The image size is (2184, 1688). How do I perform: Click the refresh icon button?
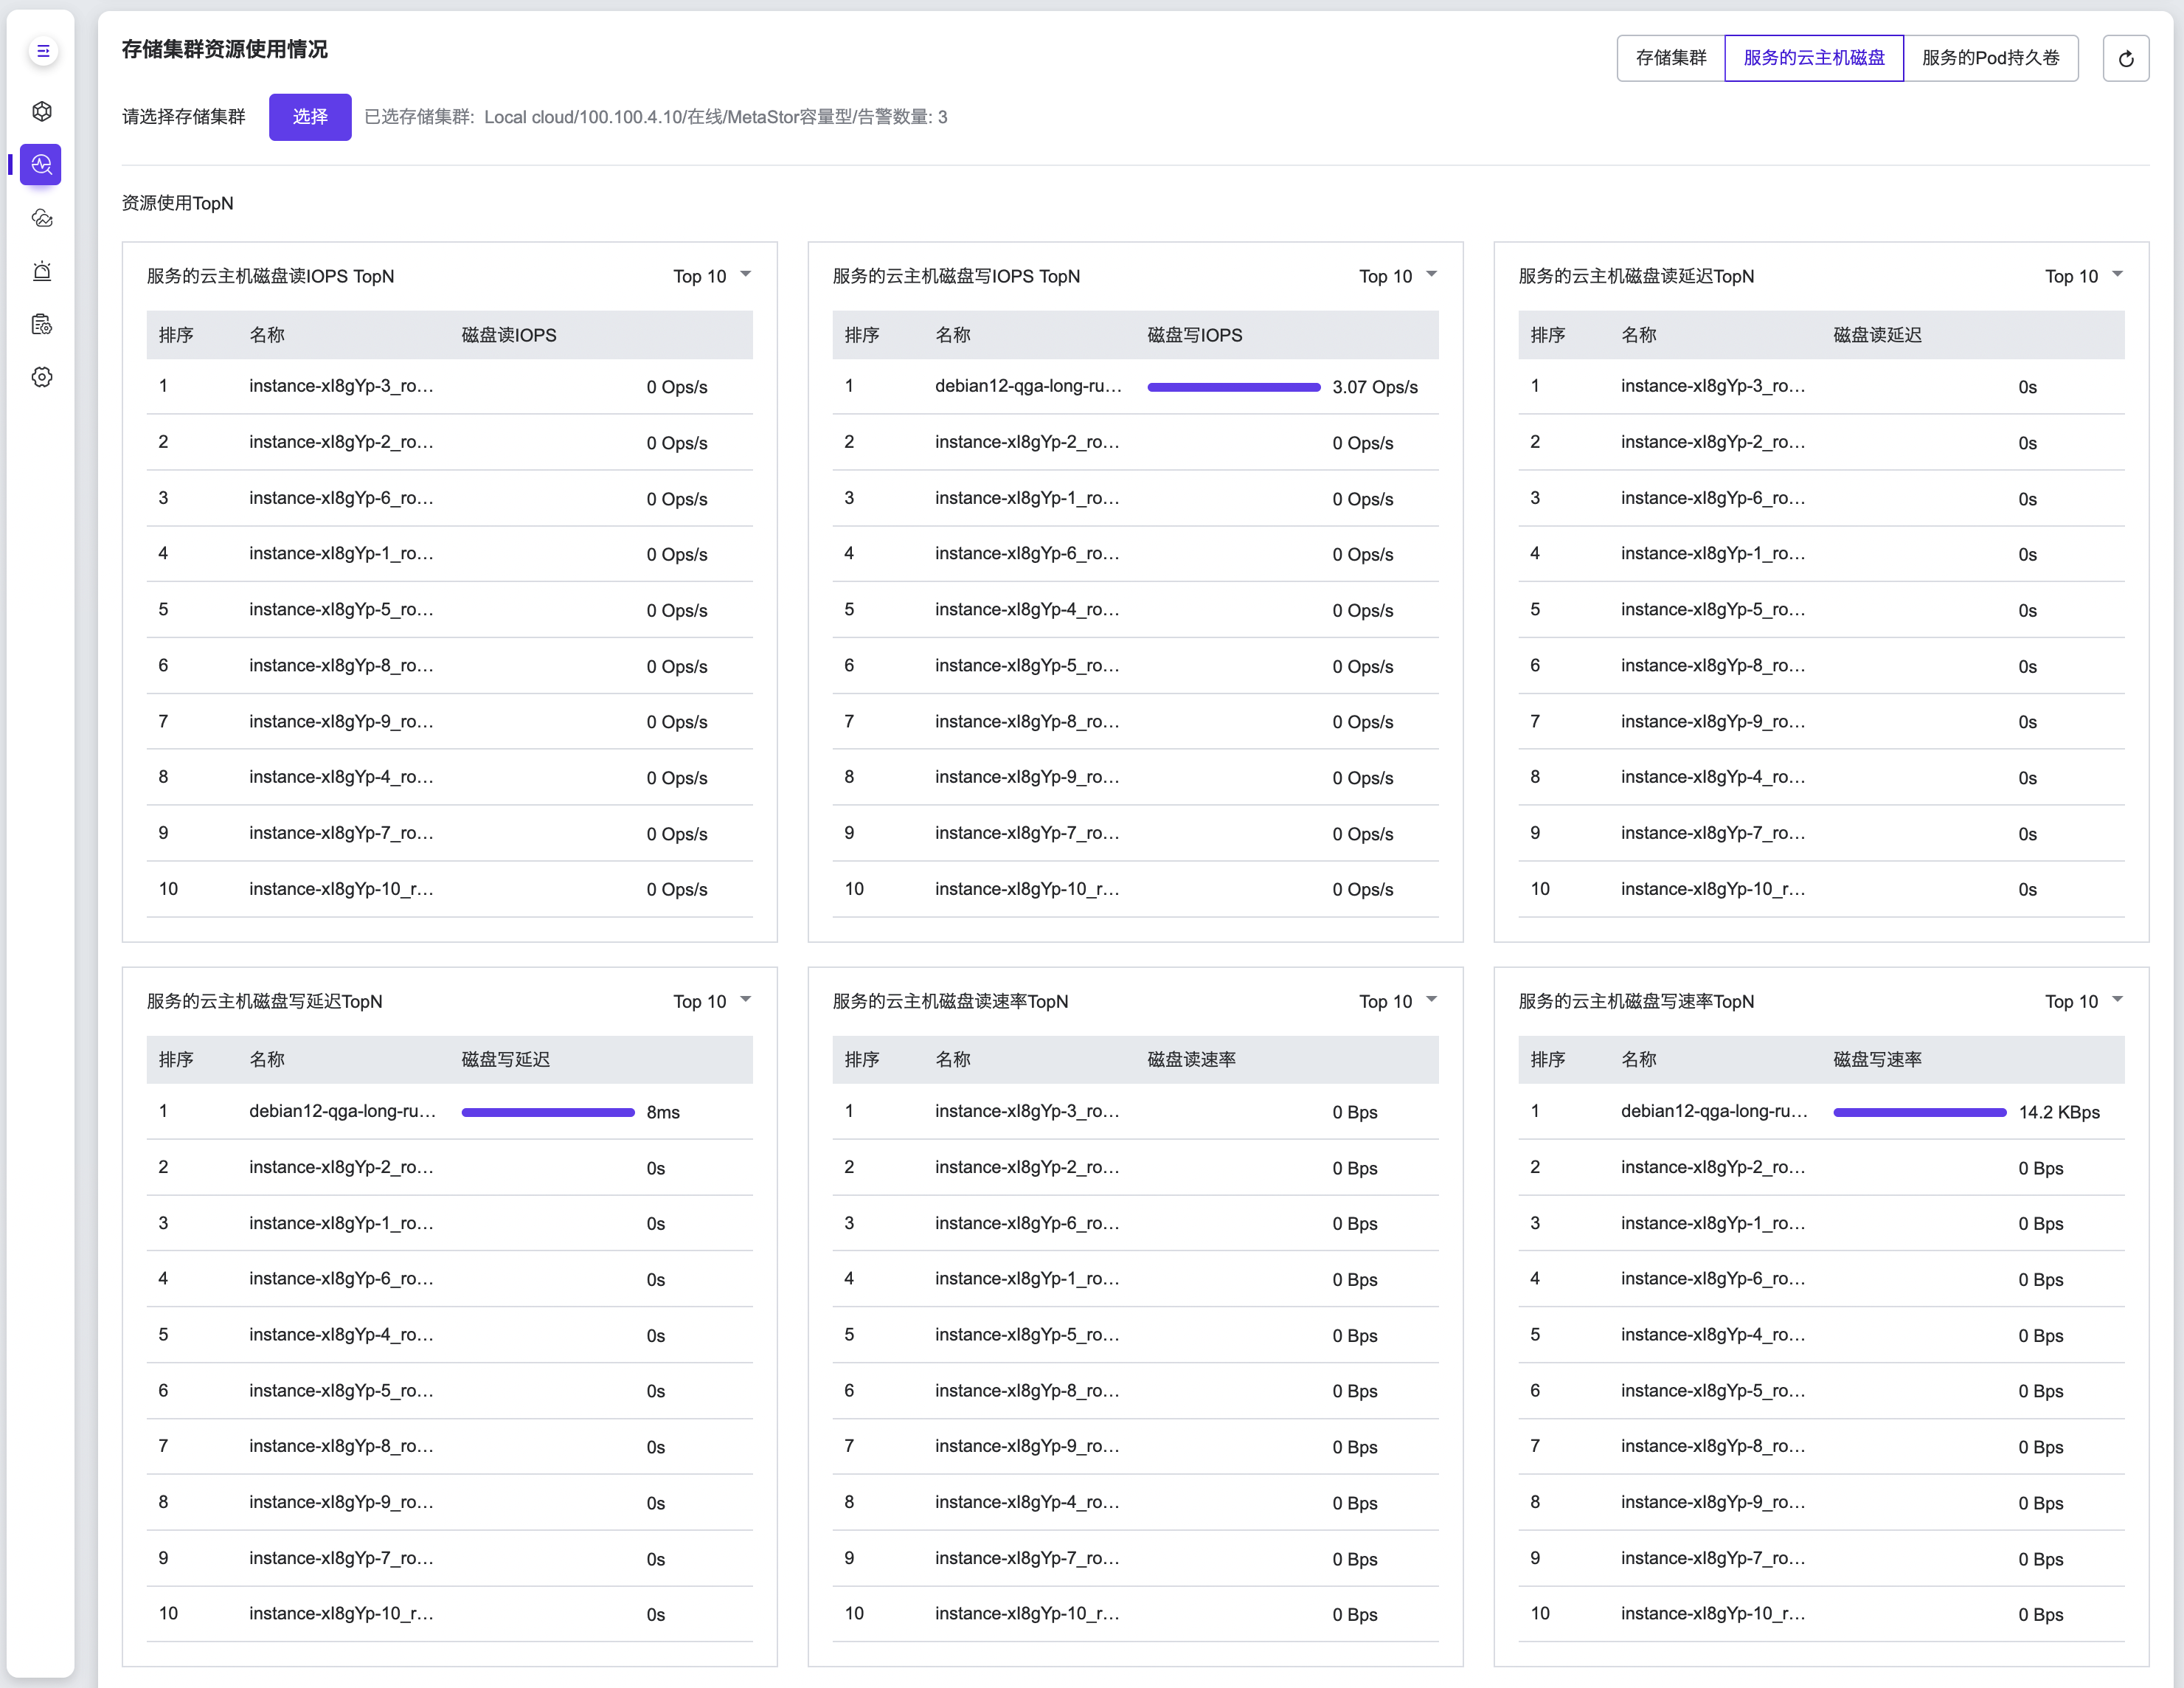2126,58
